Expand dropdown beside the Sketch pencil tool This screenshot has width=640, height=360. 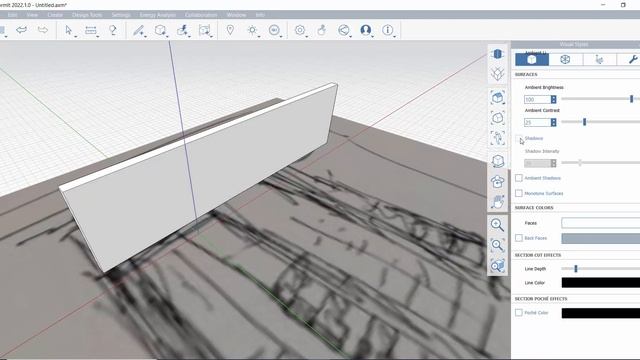click(145, 37)
